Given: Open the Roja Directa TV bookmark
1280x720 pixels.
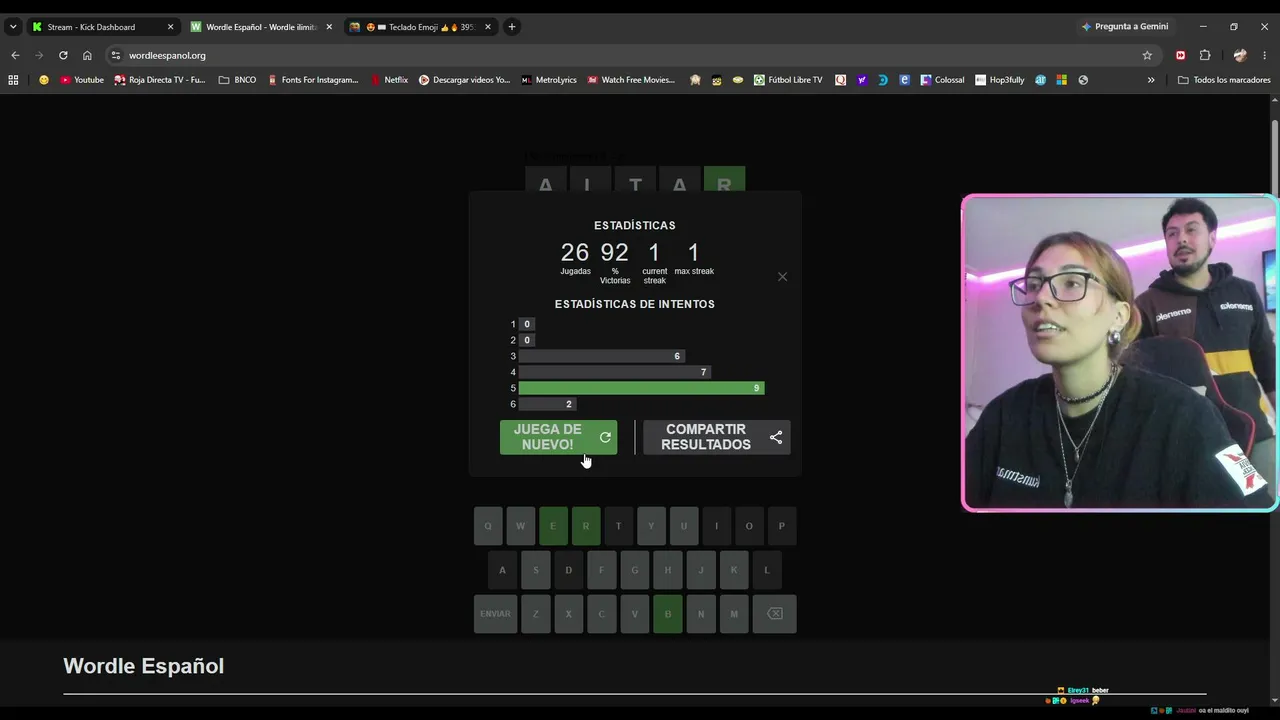Looking at the screenshot, I should 160,80.
